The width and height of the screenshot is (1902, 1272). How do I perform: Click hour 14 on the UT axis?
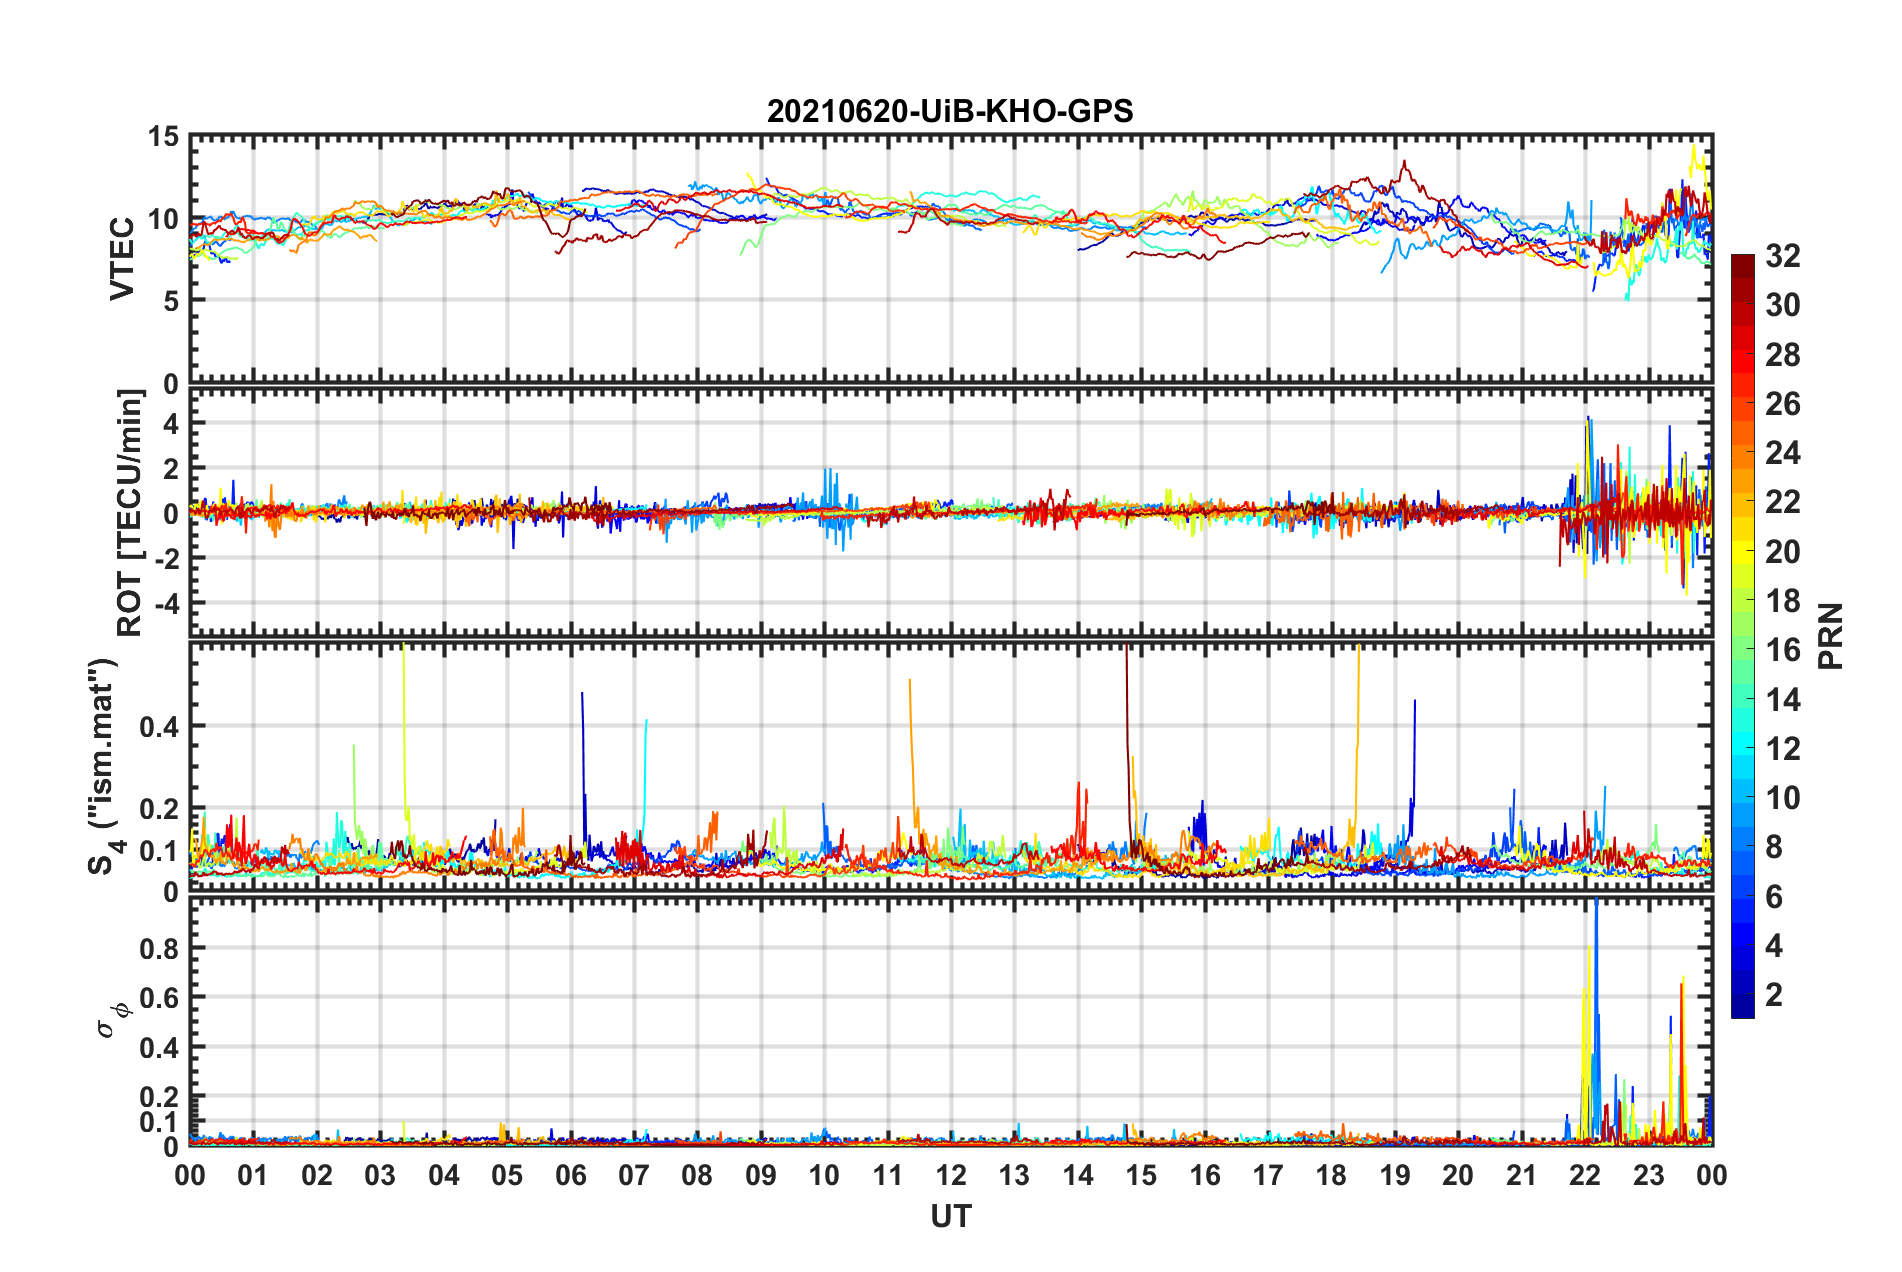1078,1175
